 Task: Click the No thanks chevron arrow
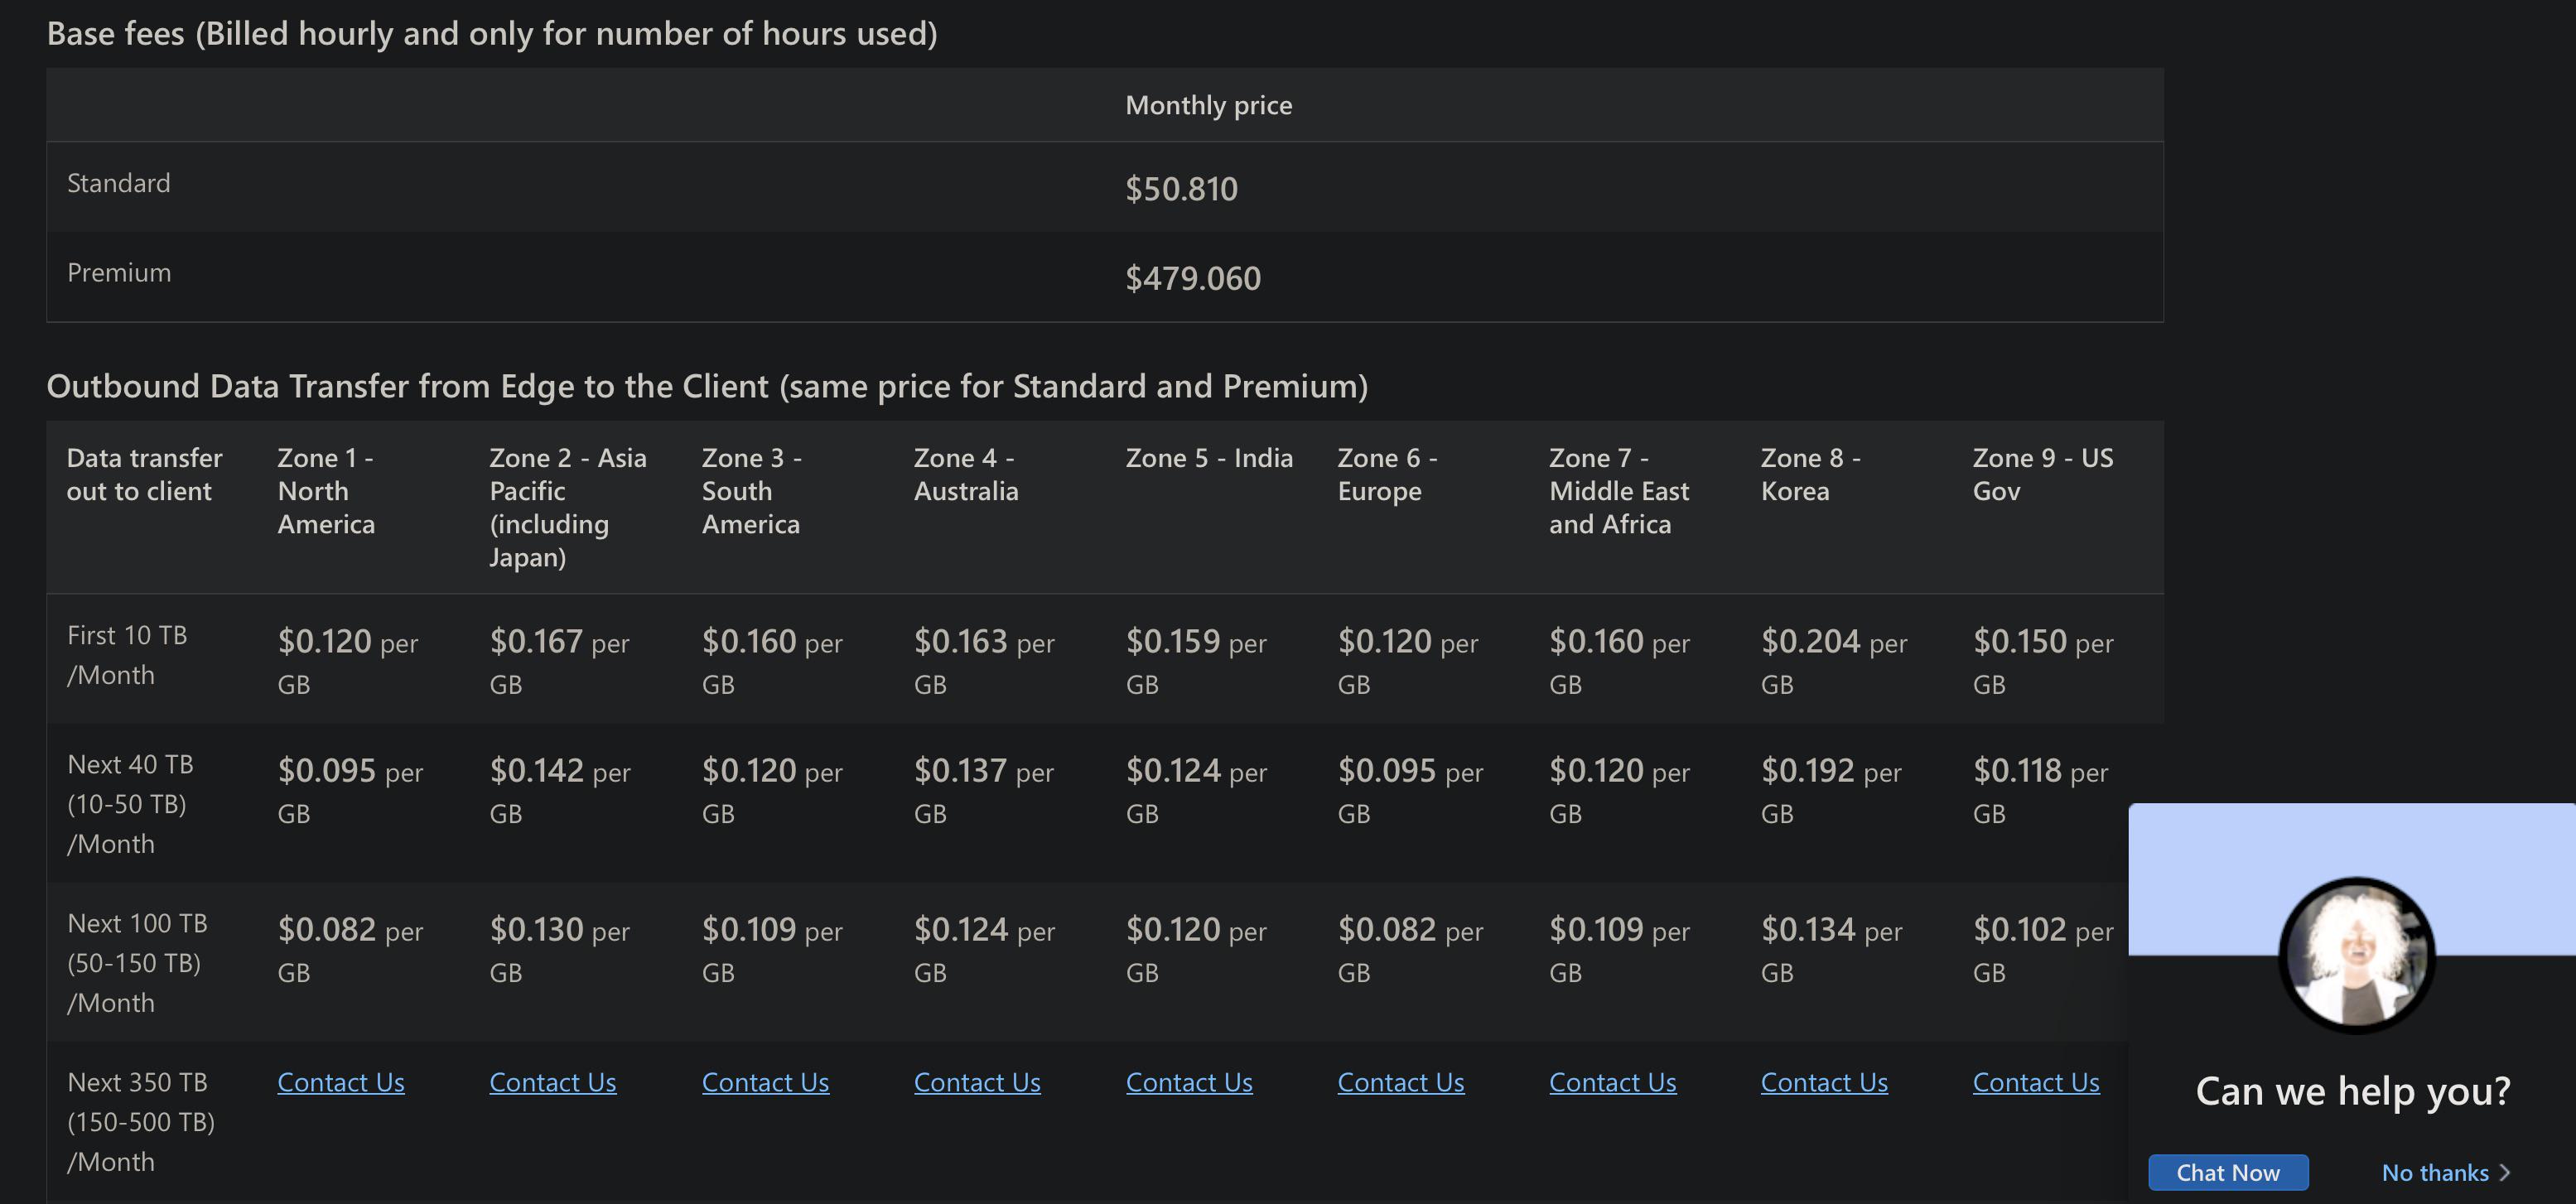coord(2504,1172)
